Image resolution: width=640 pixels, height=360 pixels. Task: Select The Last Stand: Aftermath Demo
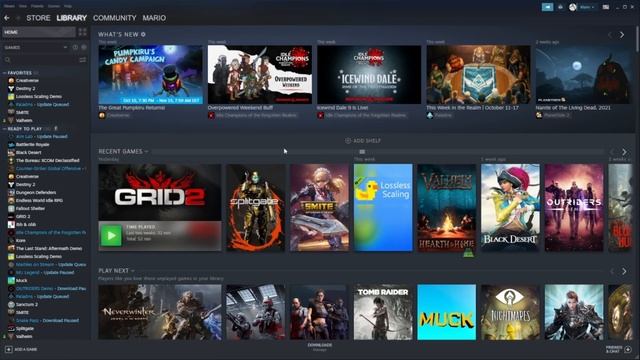click(49, 248)
